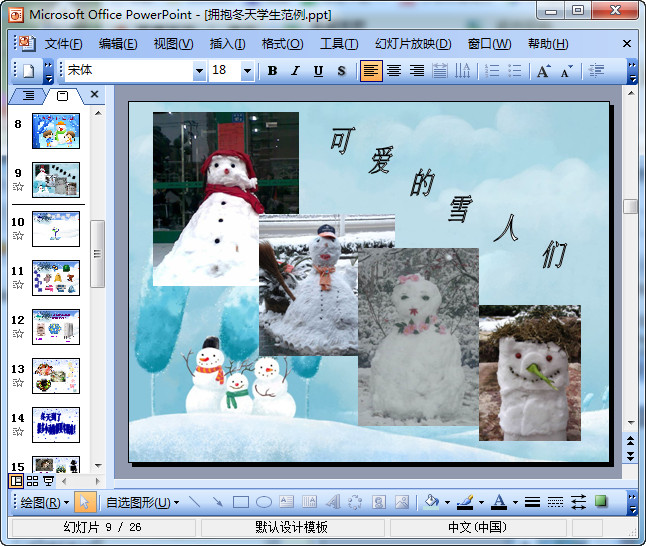Viewport: 646px width, 546px height.
Task: Close the slides pane
Action: point(94,94)
